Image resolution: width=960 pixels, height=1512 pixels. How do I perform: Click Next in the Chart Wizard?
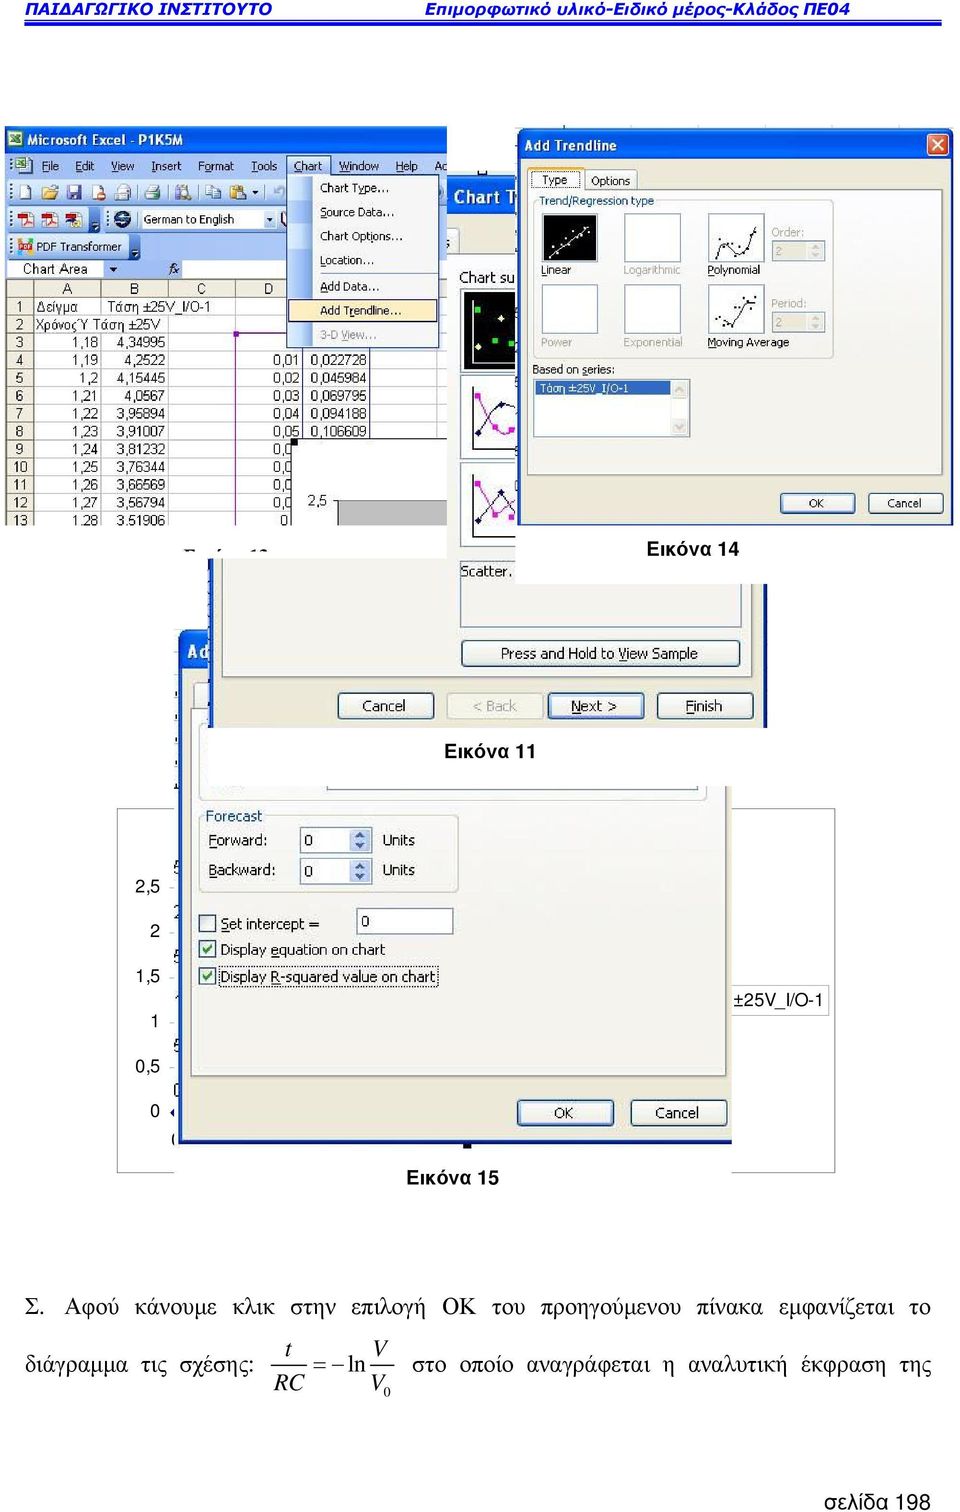[594, 706]
